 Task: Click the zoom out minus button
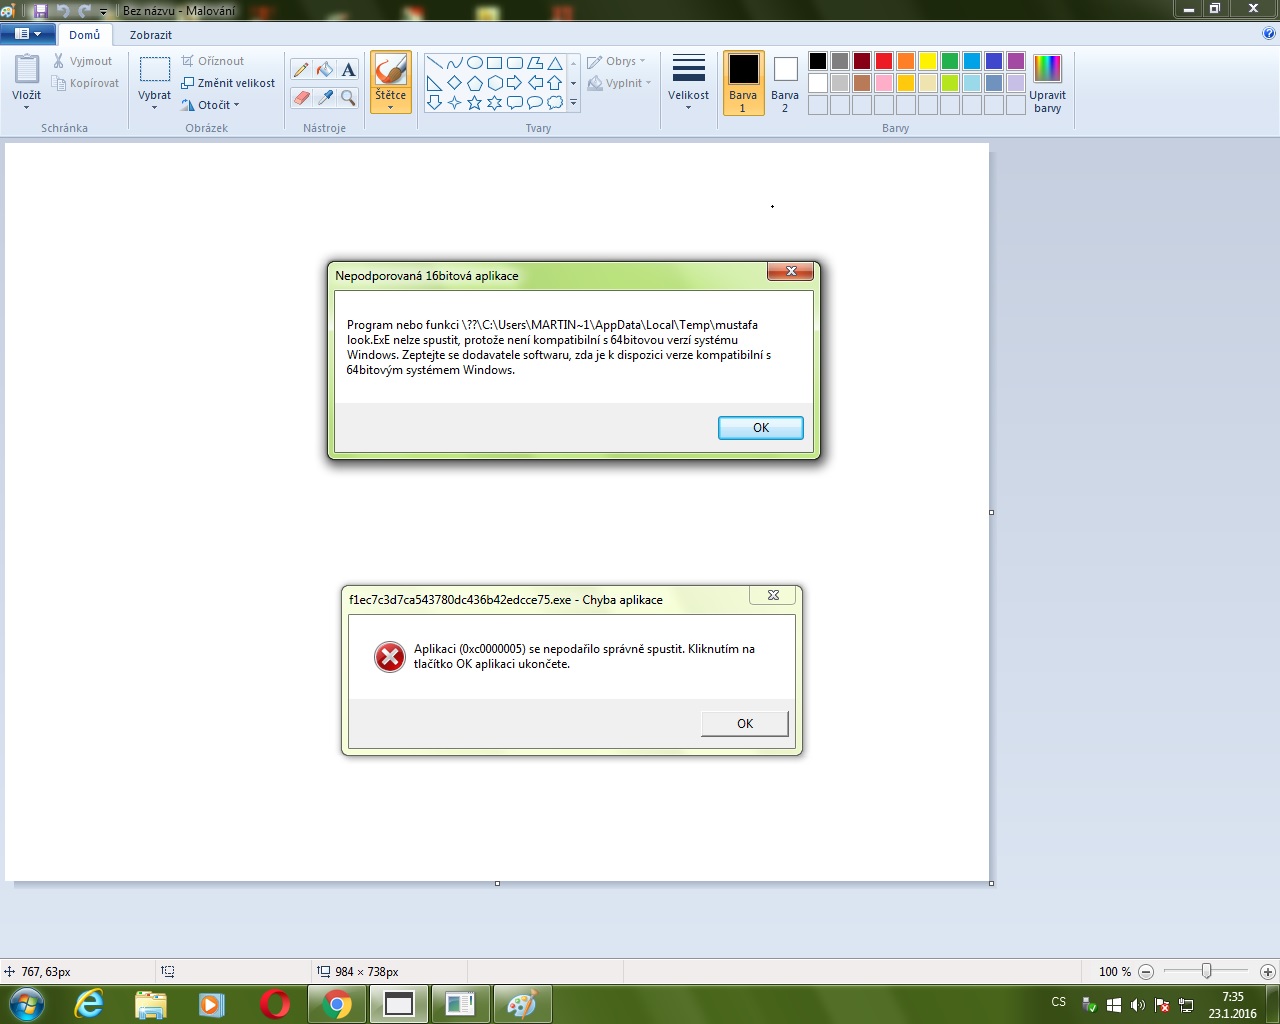pos(1146,971)
